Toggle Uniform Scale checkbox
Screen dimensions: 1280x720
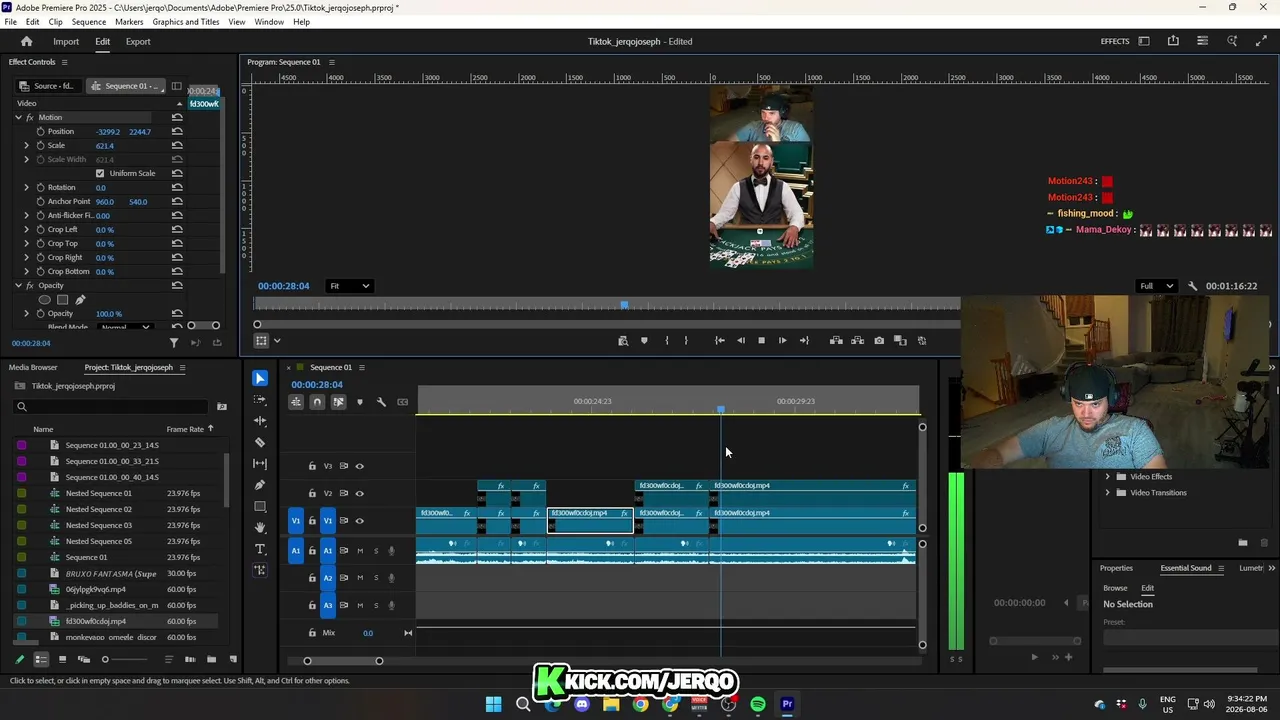pyautogui.click(x=100, y=173)
